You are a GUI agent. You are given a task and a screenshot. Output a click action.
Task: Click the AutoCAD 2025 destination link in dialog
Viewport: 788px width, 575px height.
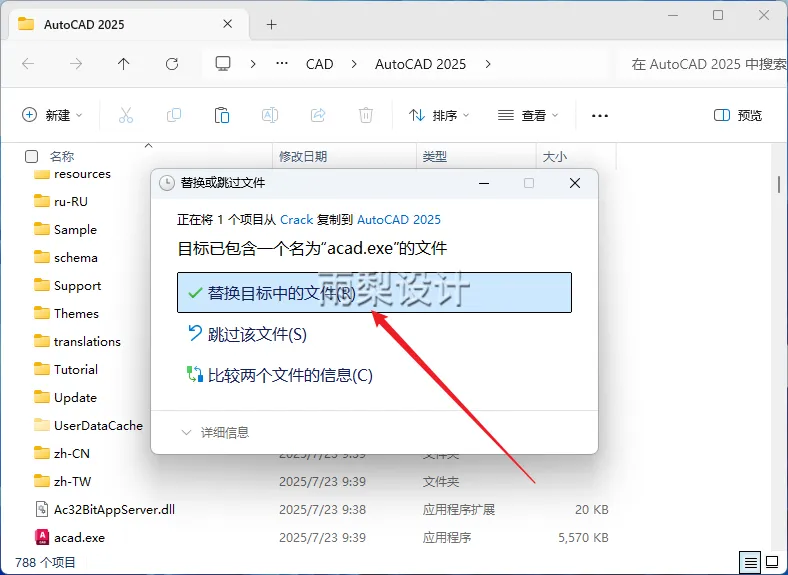click(x=399, y=220)
